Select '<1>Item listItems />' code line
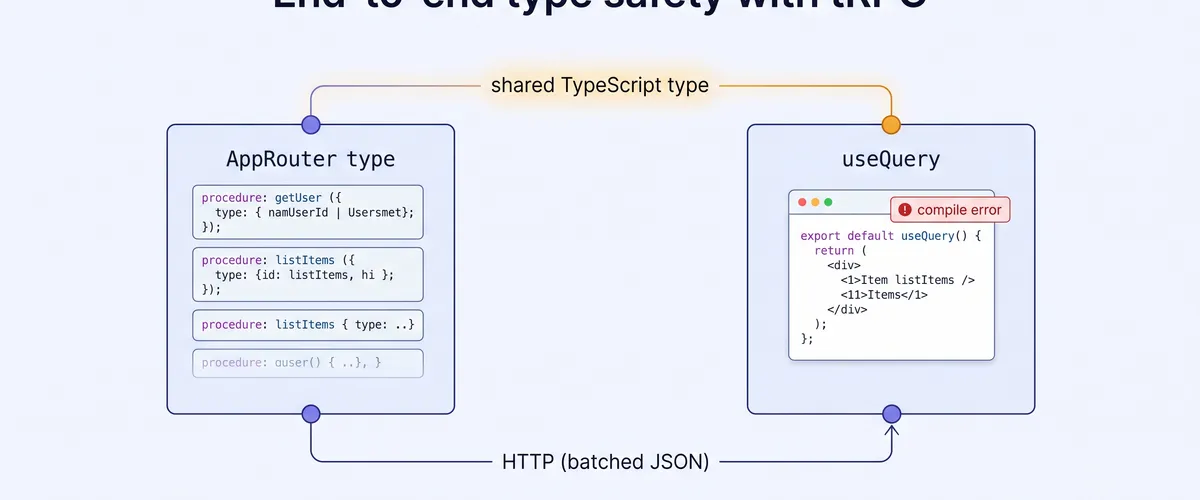The width and height of the screenshot is (1200, 500). coord(908,280)
